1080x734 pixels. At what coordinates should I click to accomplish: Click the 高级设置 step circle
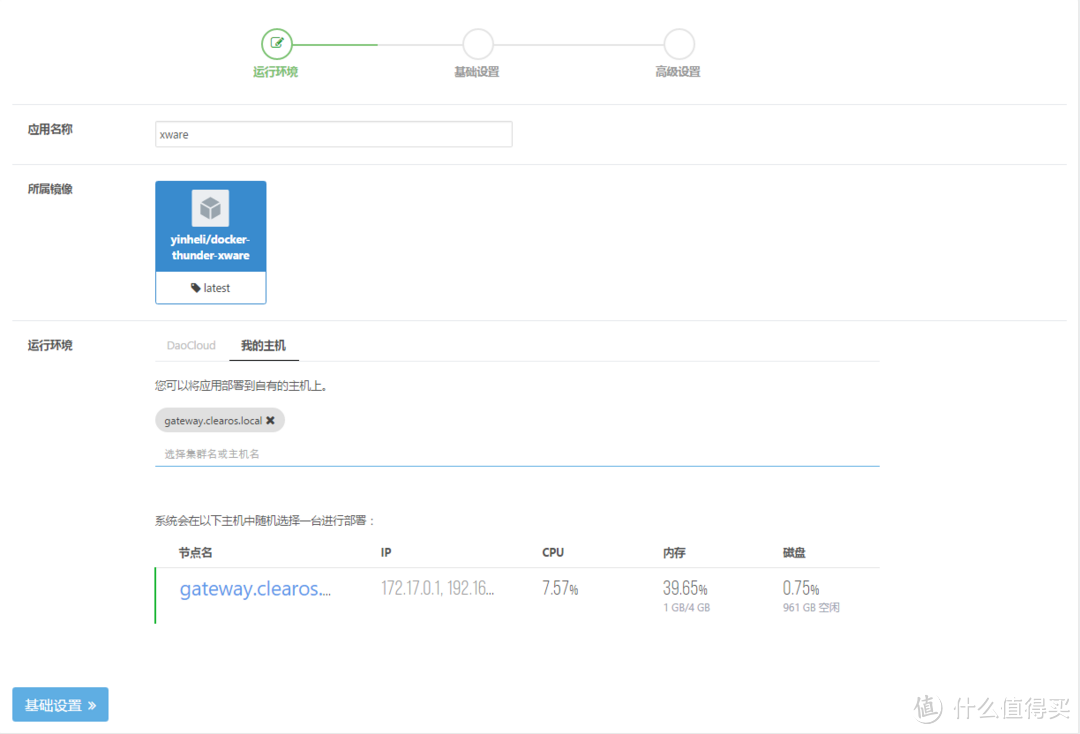point(678,44)
